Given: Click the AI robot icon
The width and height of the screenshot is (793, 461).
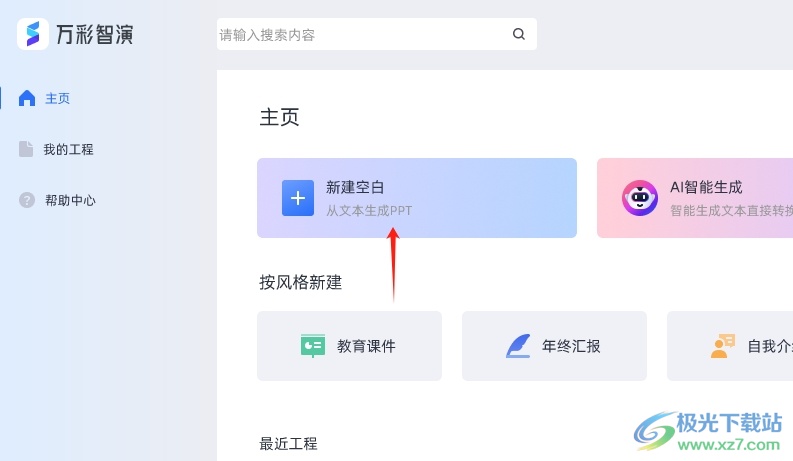Looking at the screenshot, I should coord(640,198).
